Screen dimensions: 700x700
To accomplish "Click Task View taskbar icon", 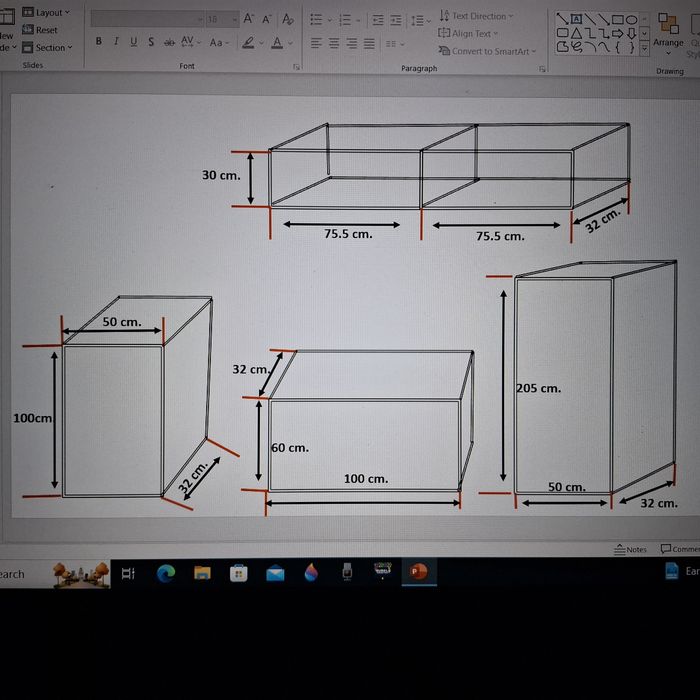I will click(128, 573).
